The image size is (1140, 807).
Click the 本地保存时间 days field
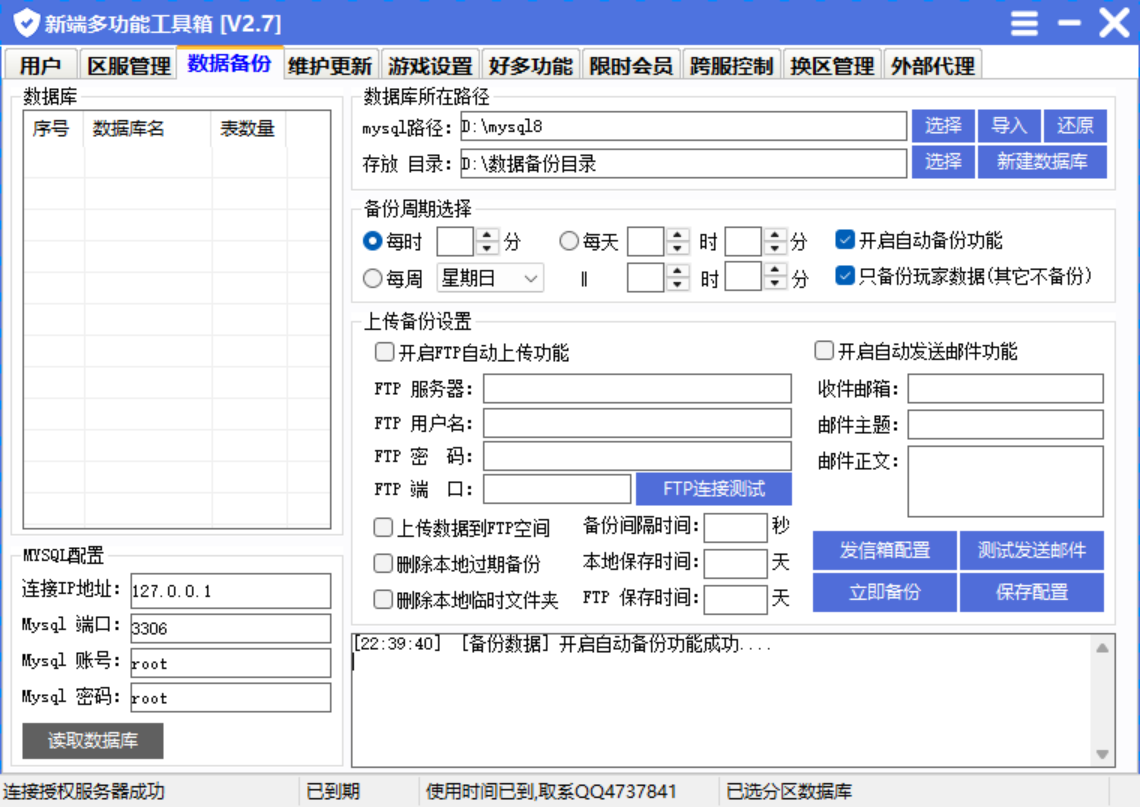(735, 563)
